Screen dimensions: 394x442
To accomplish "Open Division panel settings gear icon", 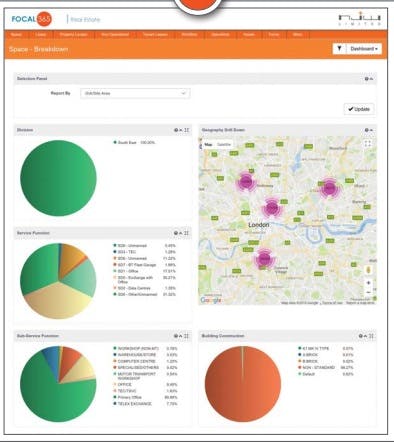I will [176, 130].
